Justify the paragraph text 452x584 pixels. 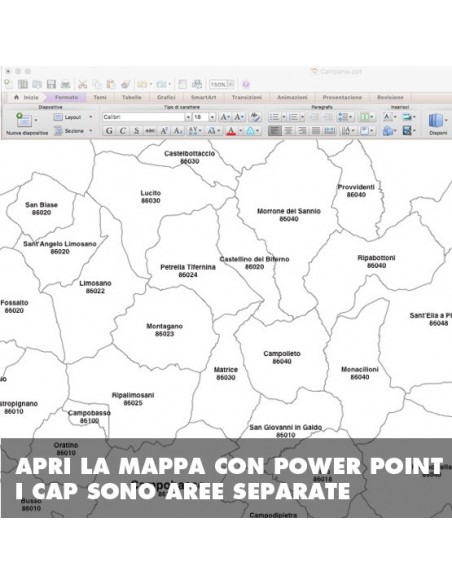[316, 131]
